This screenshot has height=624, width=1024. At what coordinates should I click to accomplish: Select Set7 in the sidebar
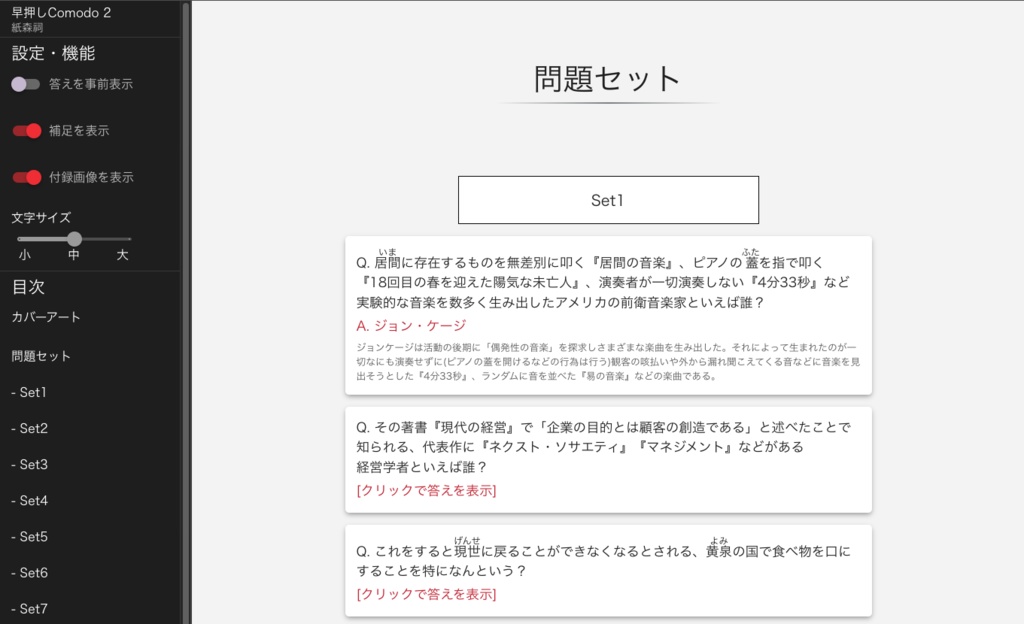coord(30,608)
